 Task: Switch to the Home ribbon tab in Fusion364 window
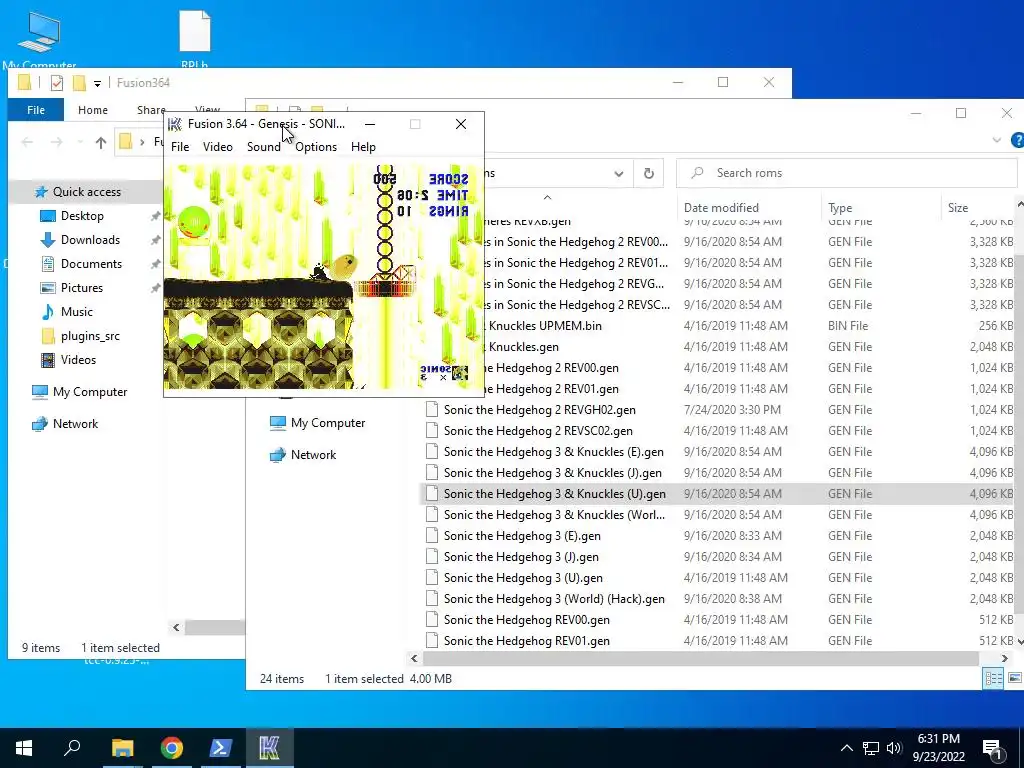coord(93,110)
